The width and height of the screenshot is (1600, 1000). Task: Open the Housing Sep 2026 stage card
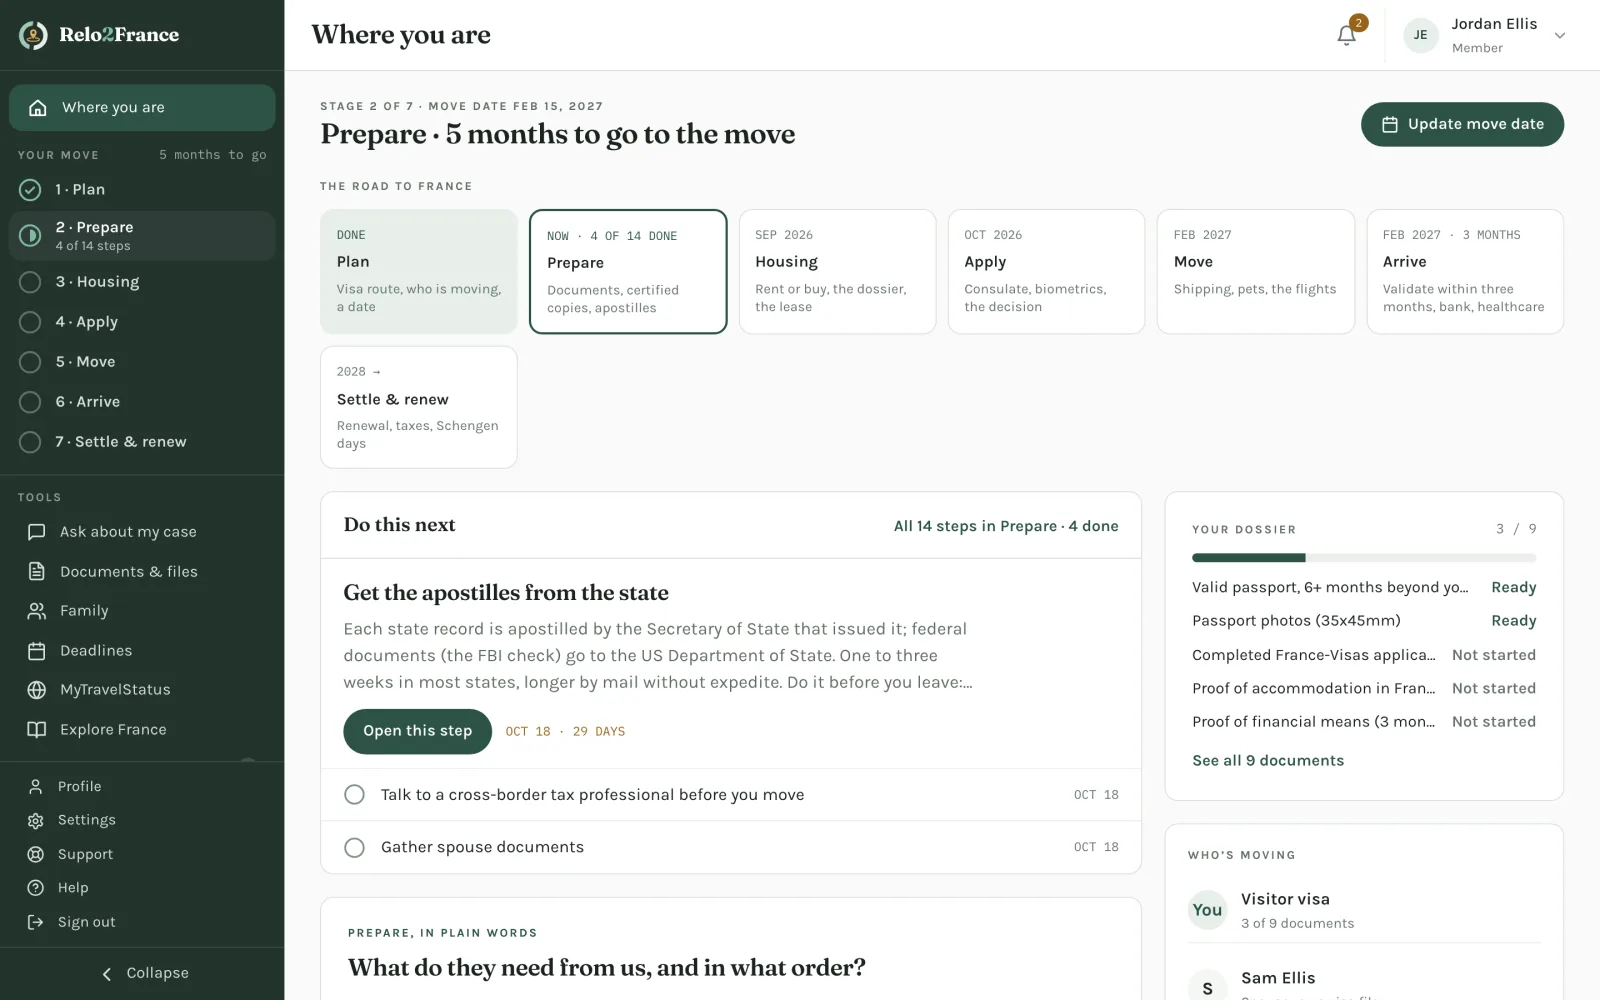click(837, 271)
